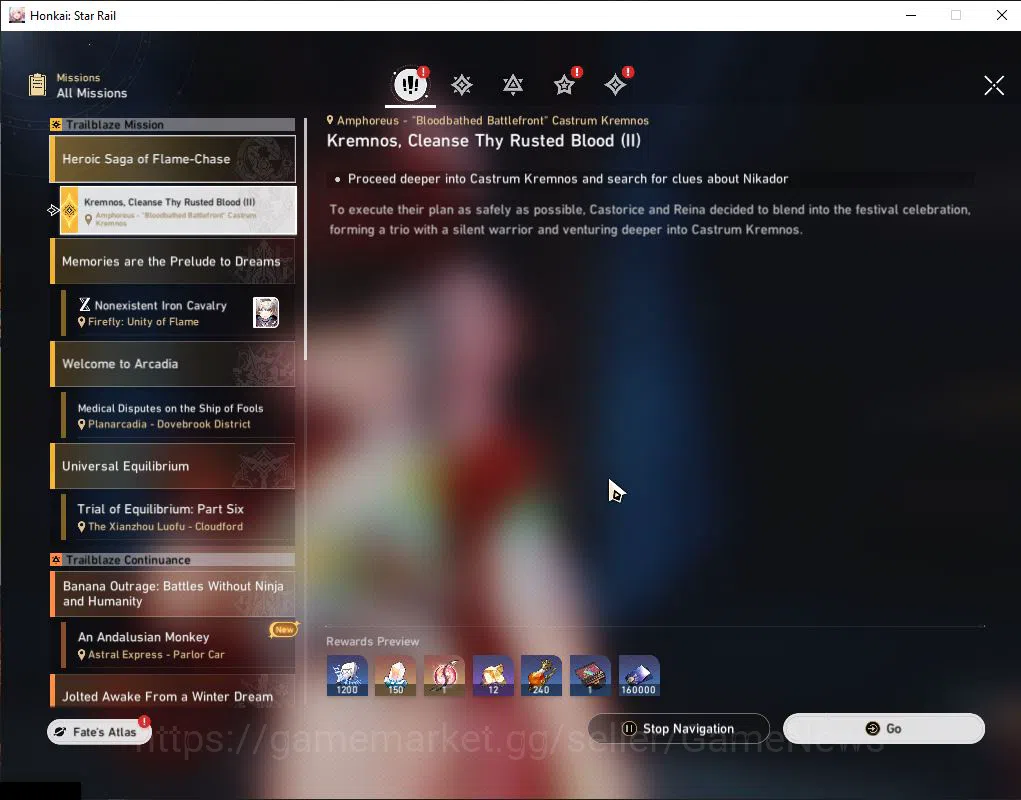Screen dimensions: 1021x800
Task: Click Firefly character portrait thumbnail
Action: pos(266,312)
